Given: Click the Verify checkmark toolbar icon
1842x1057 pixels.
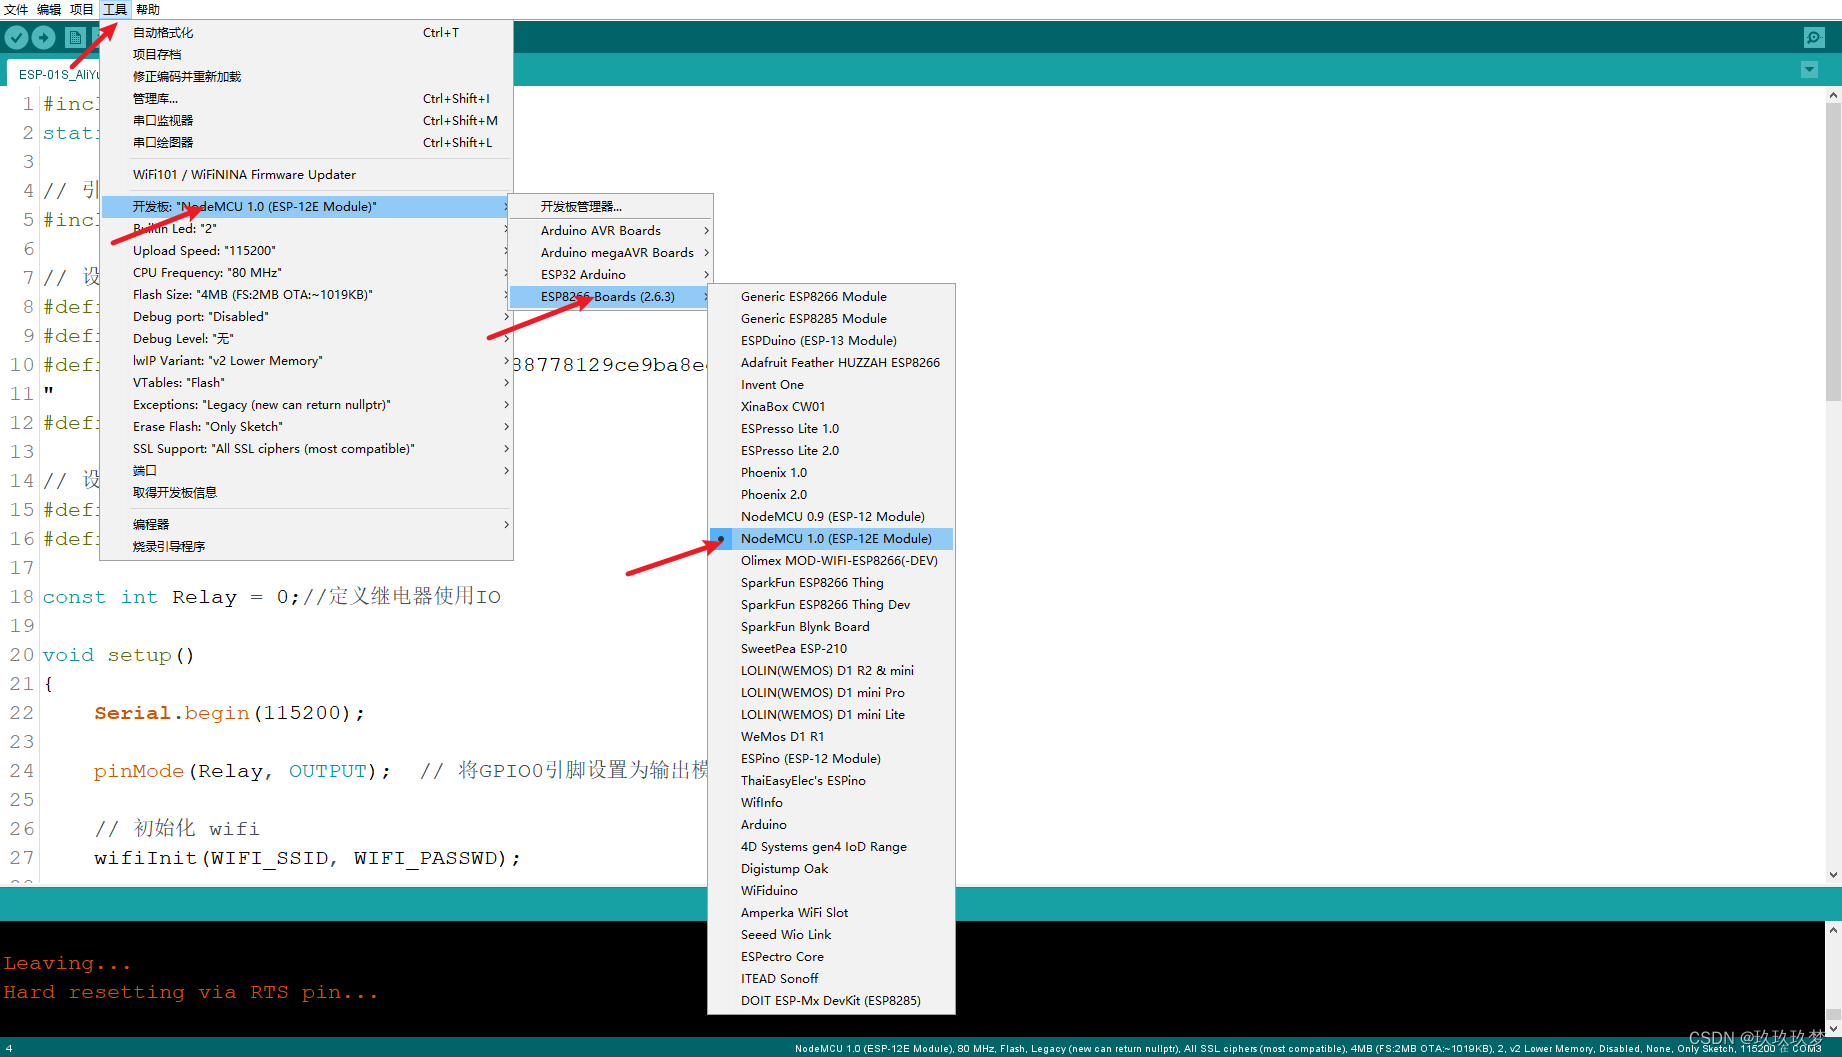Looking at the screenshot, I should pos(16,38).
